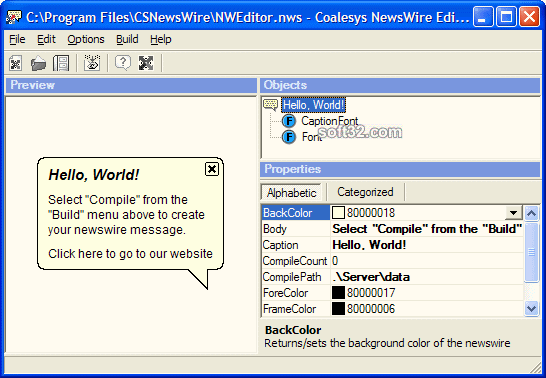Select the CompileCount property name

(x=296, y=261)
